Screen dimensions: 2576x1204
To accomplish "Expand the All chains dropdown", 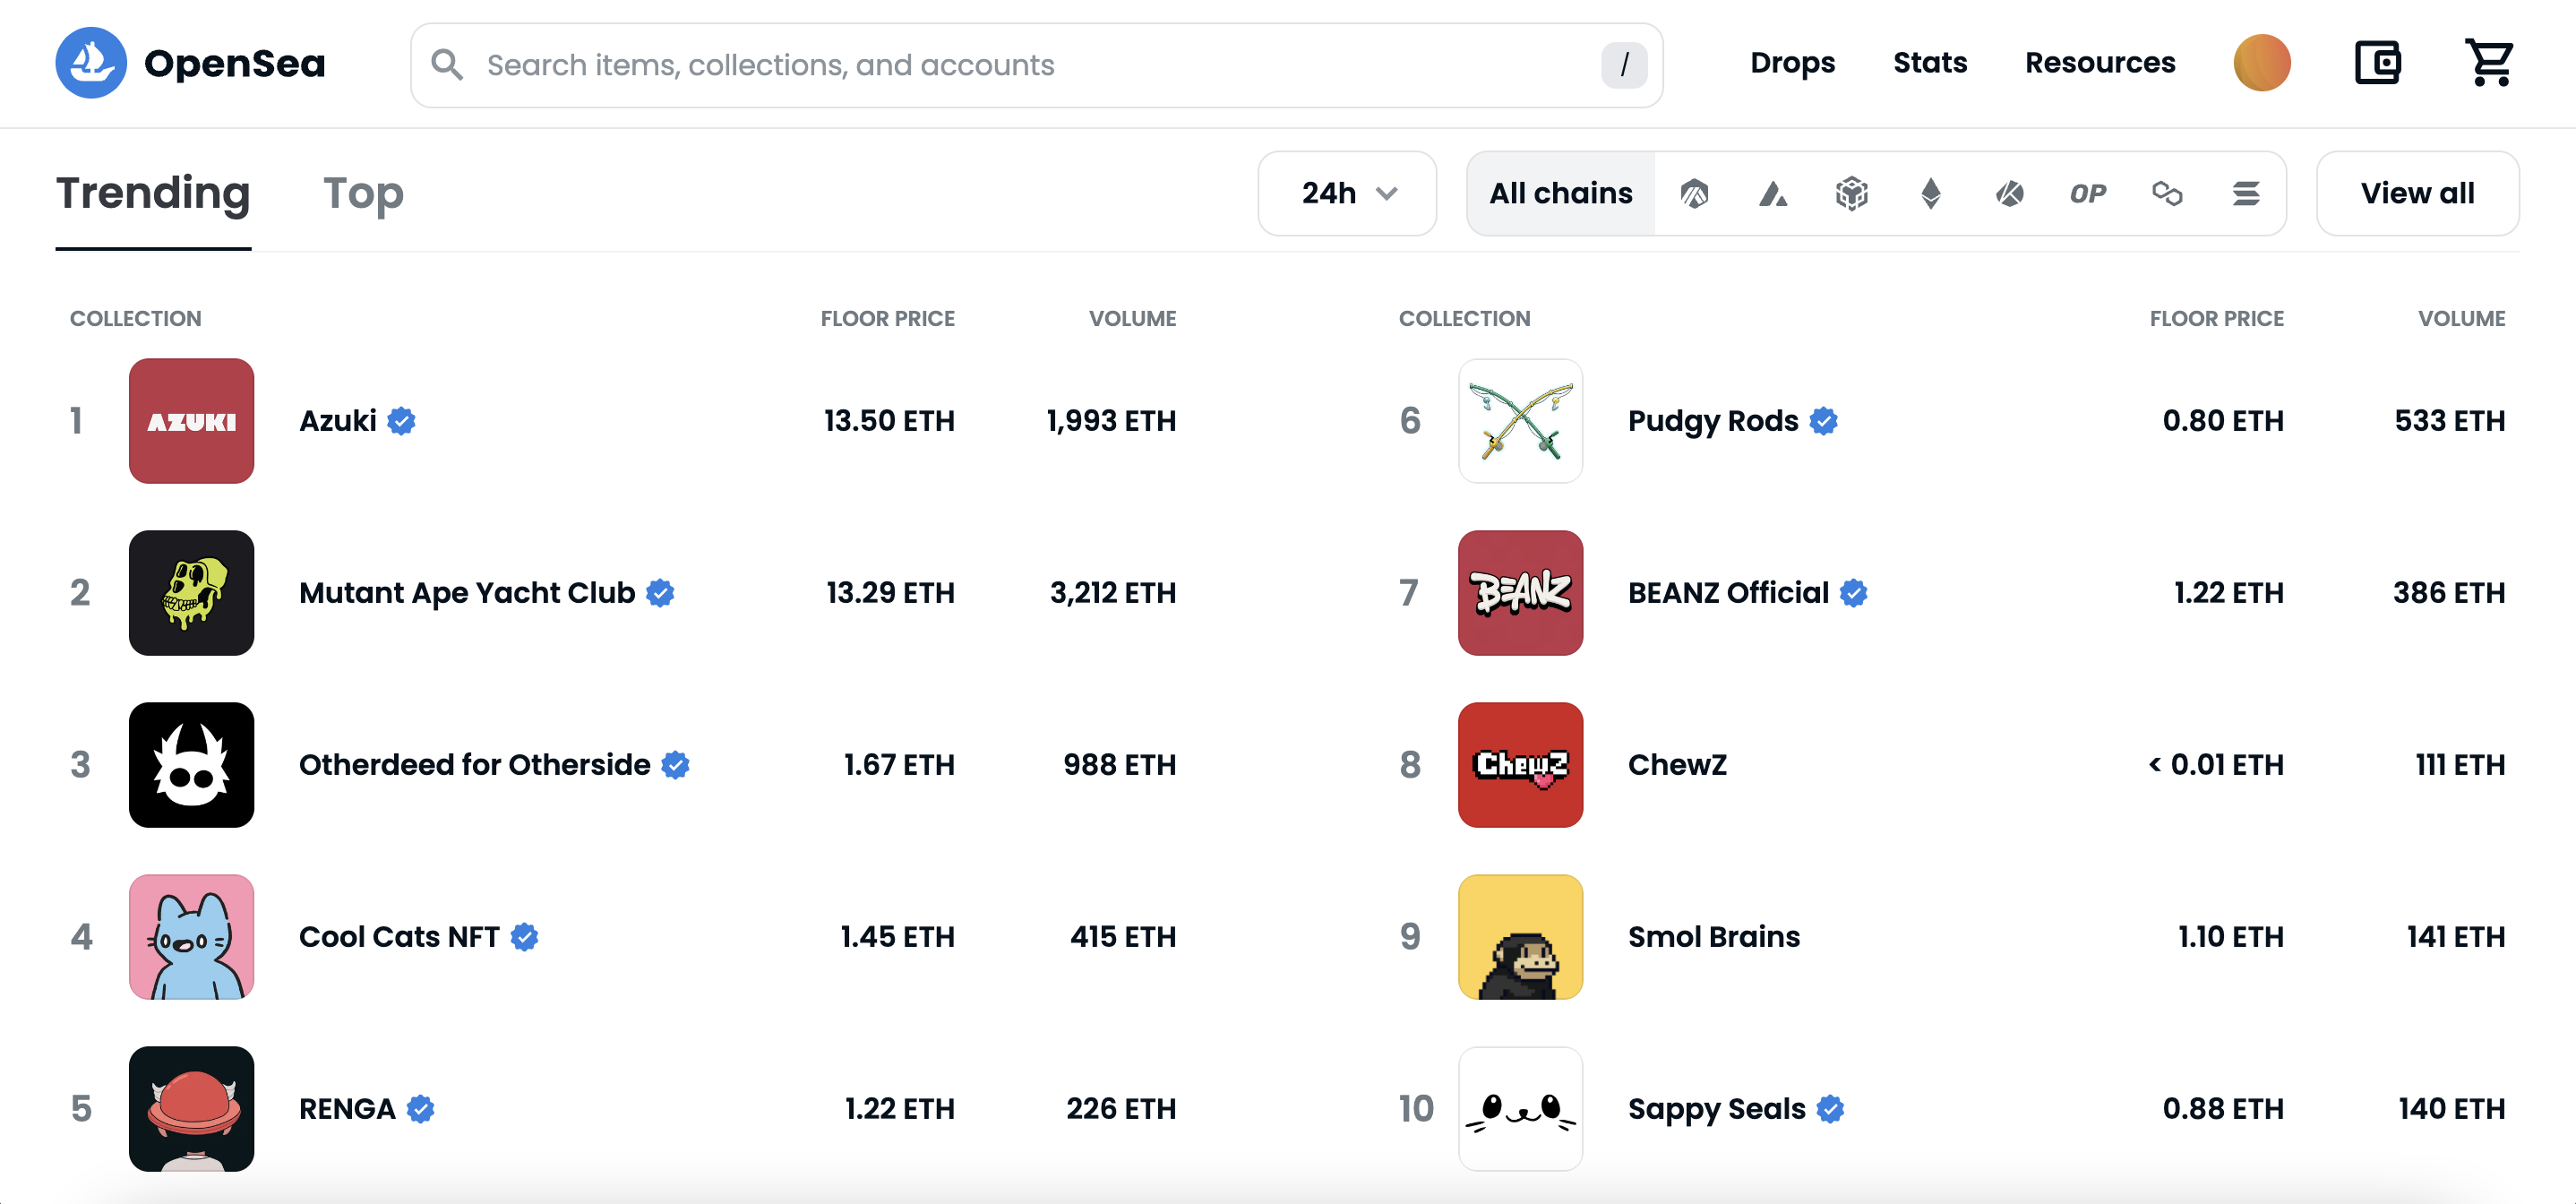I will [1559, 193].
